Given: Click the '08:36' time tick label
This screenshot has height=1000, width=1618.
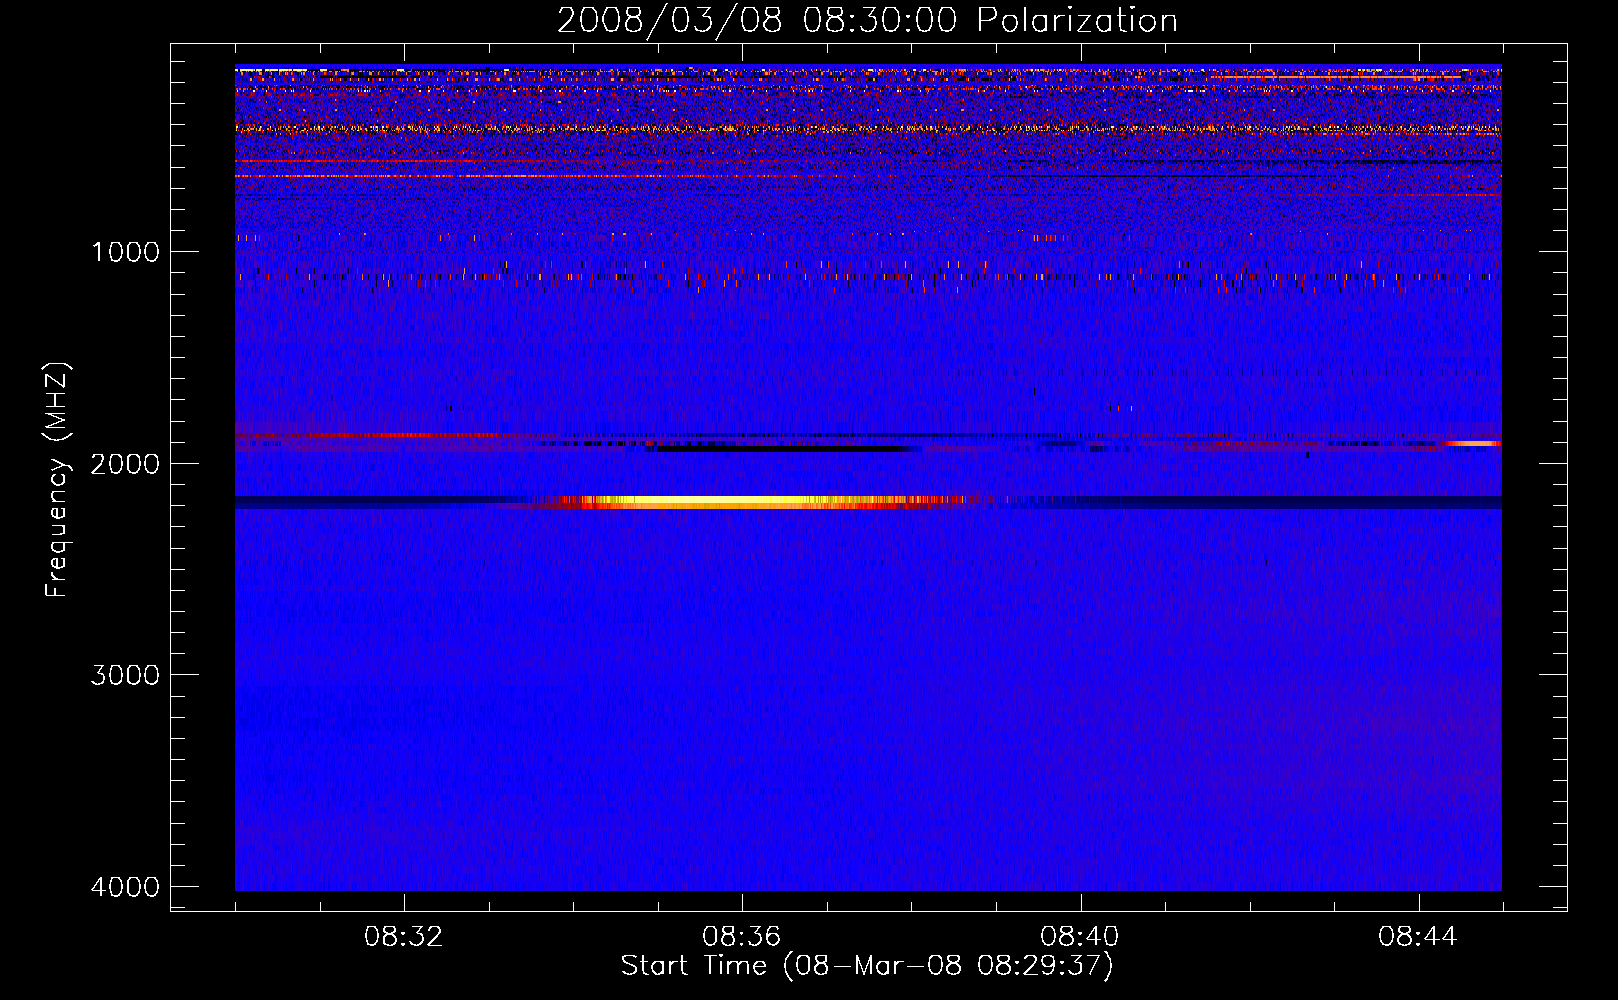Looking at the screenshot, I should [x=742, y=937].
